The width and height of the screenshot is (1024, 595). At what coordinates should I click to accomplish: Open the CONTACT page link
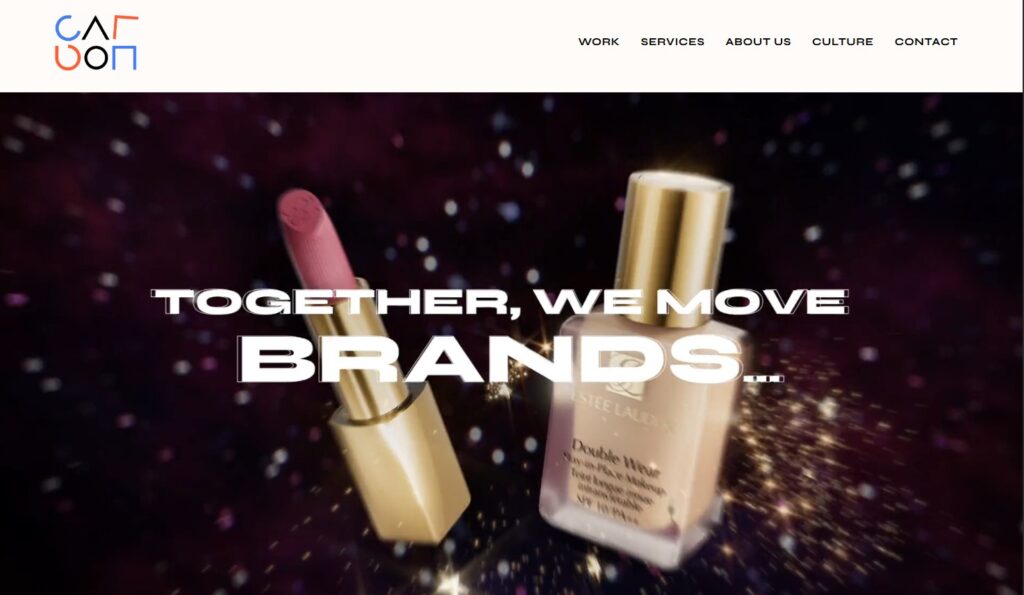925,42
